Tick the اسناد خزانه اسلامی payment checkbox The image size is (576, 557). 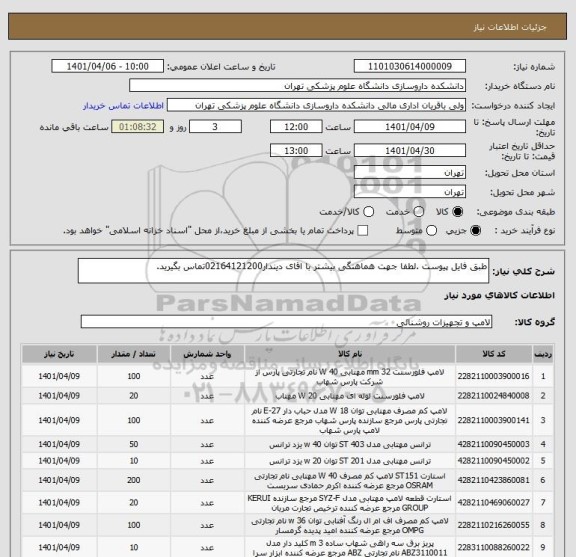(x=362, y=231)
